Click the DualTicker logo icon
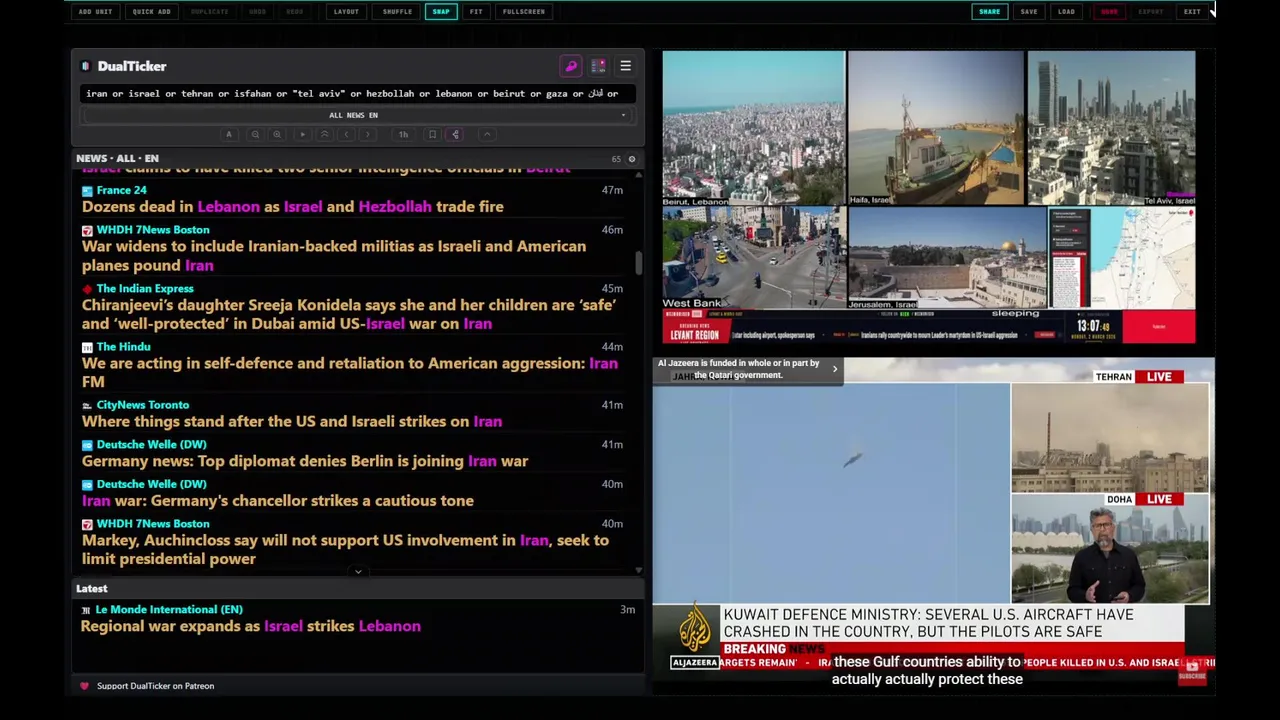The width and height of the screenshot is (1280, 720). (85, 66)
